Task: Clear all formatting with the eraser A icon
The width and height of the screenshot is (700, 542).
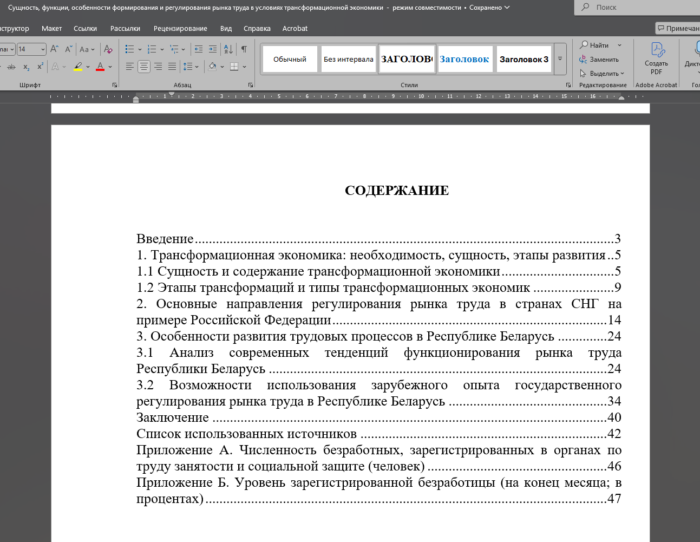Action: click(x=108, y=49)
